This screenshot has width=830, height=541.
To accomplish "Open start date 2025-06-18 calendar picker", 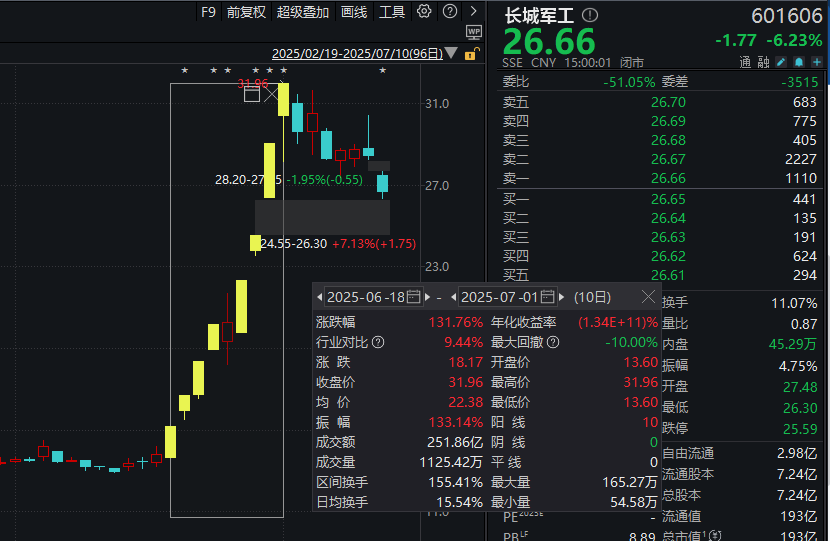I will click(x=413, y=297).
